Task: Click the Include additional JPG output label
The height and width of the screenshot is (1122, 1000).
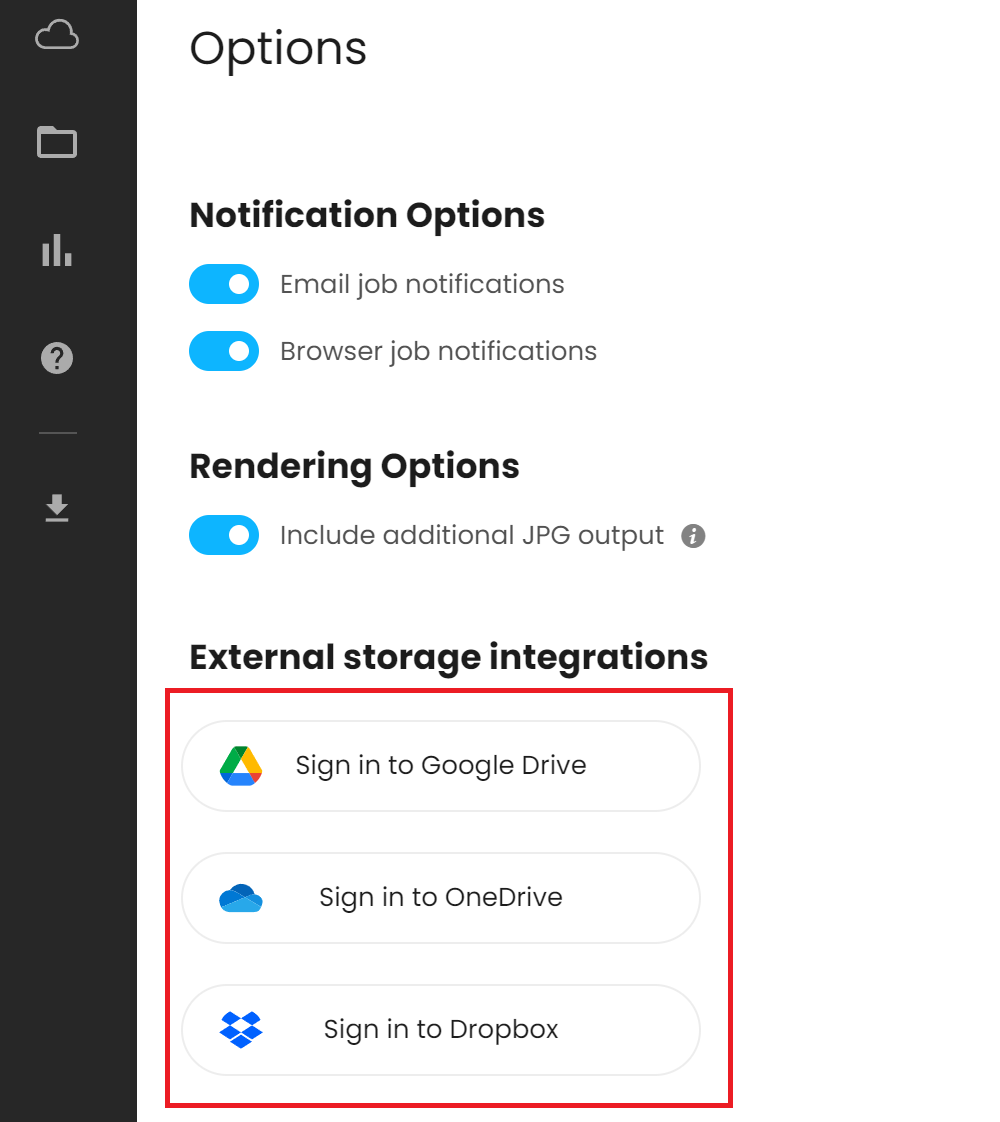Action: 471,536
